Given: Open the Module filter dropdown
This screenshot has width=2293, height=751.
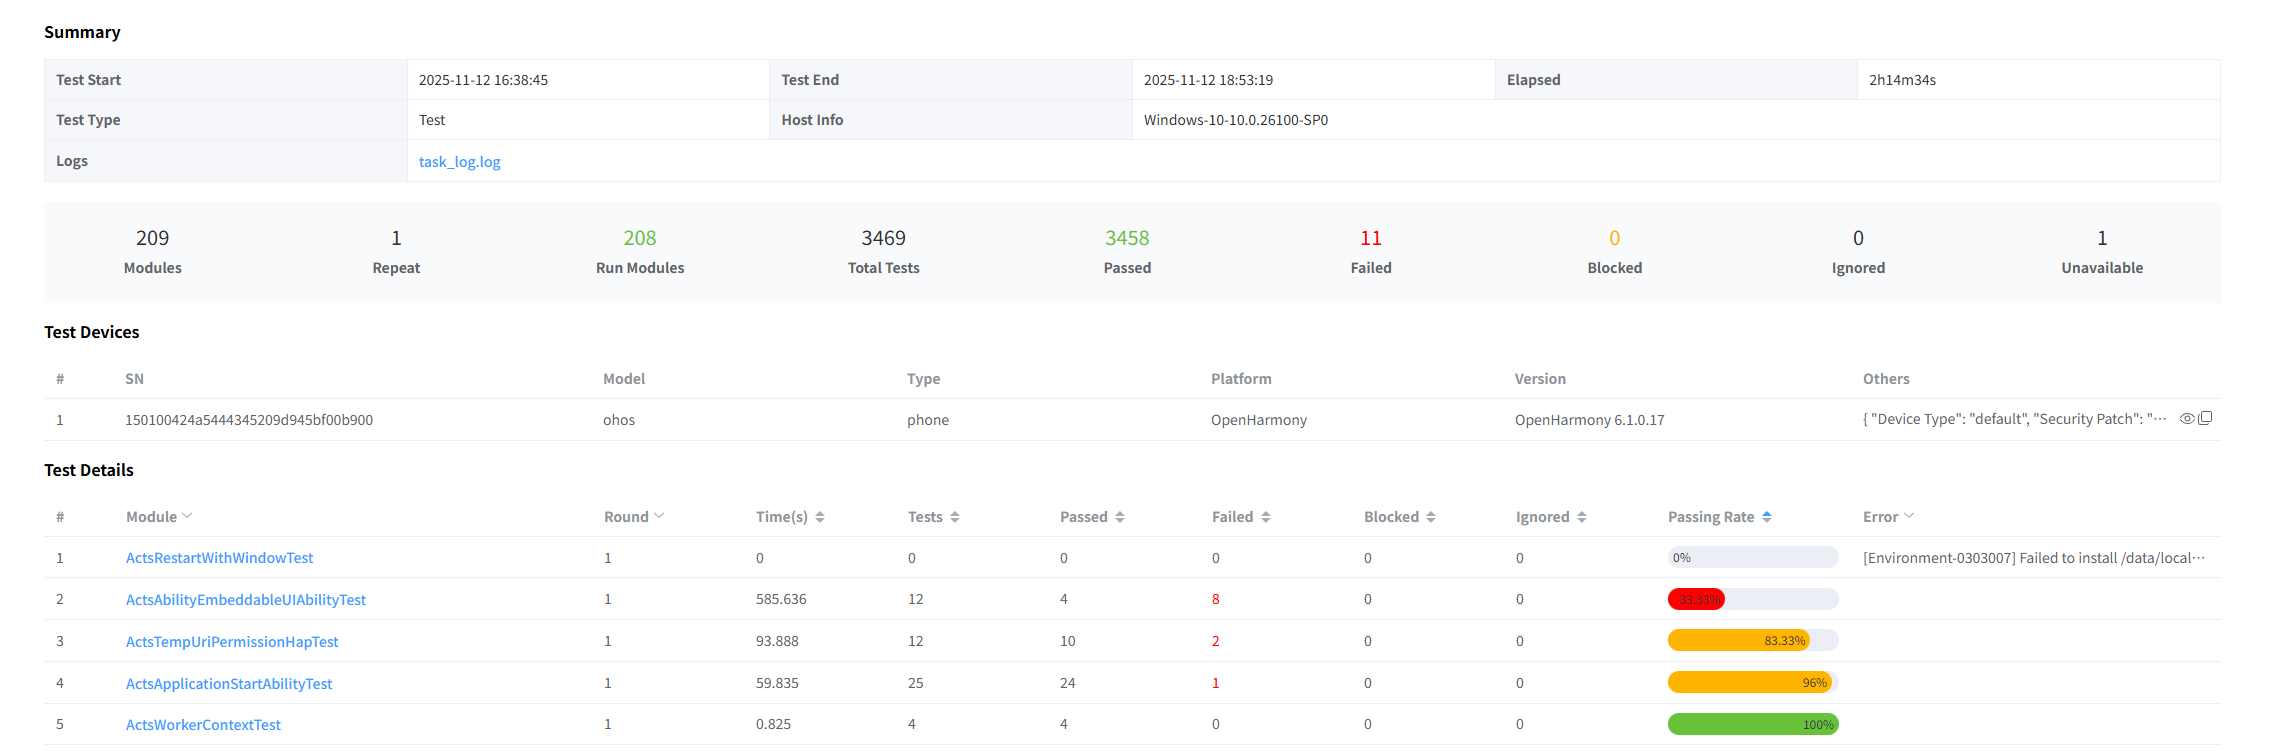Looking at the screenshot, I should 187,516.
